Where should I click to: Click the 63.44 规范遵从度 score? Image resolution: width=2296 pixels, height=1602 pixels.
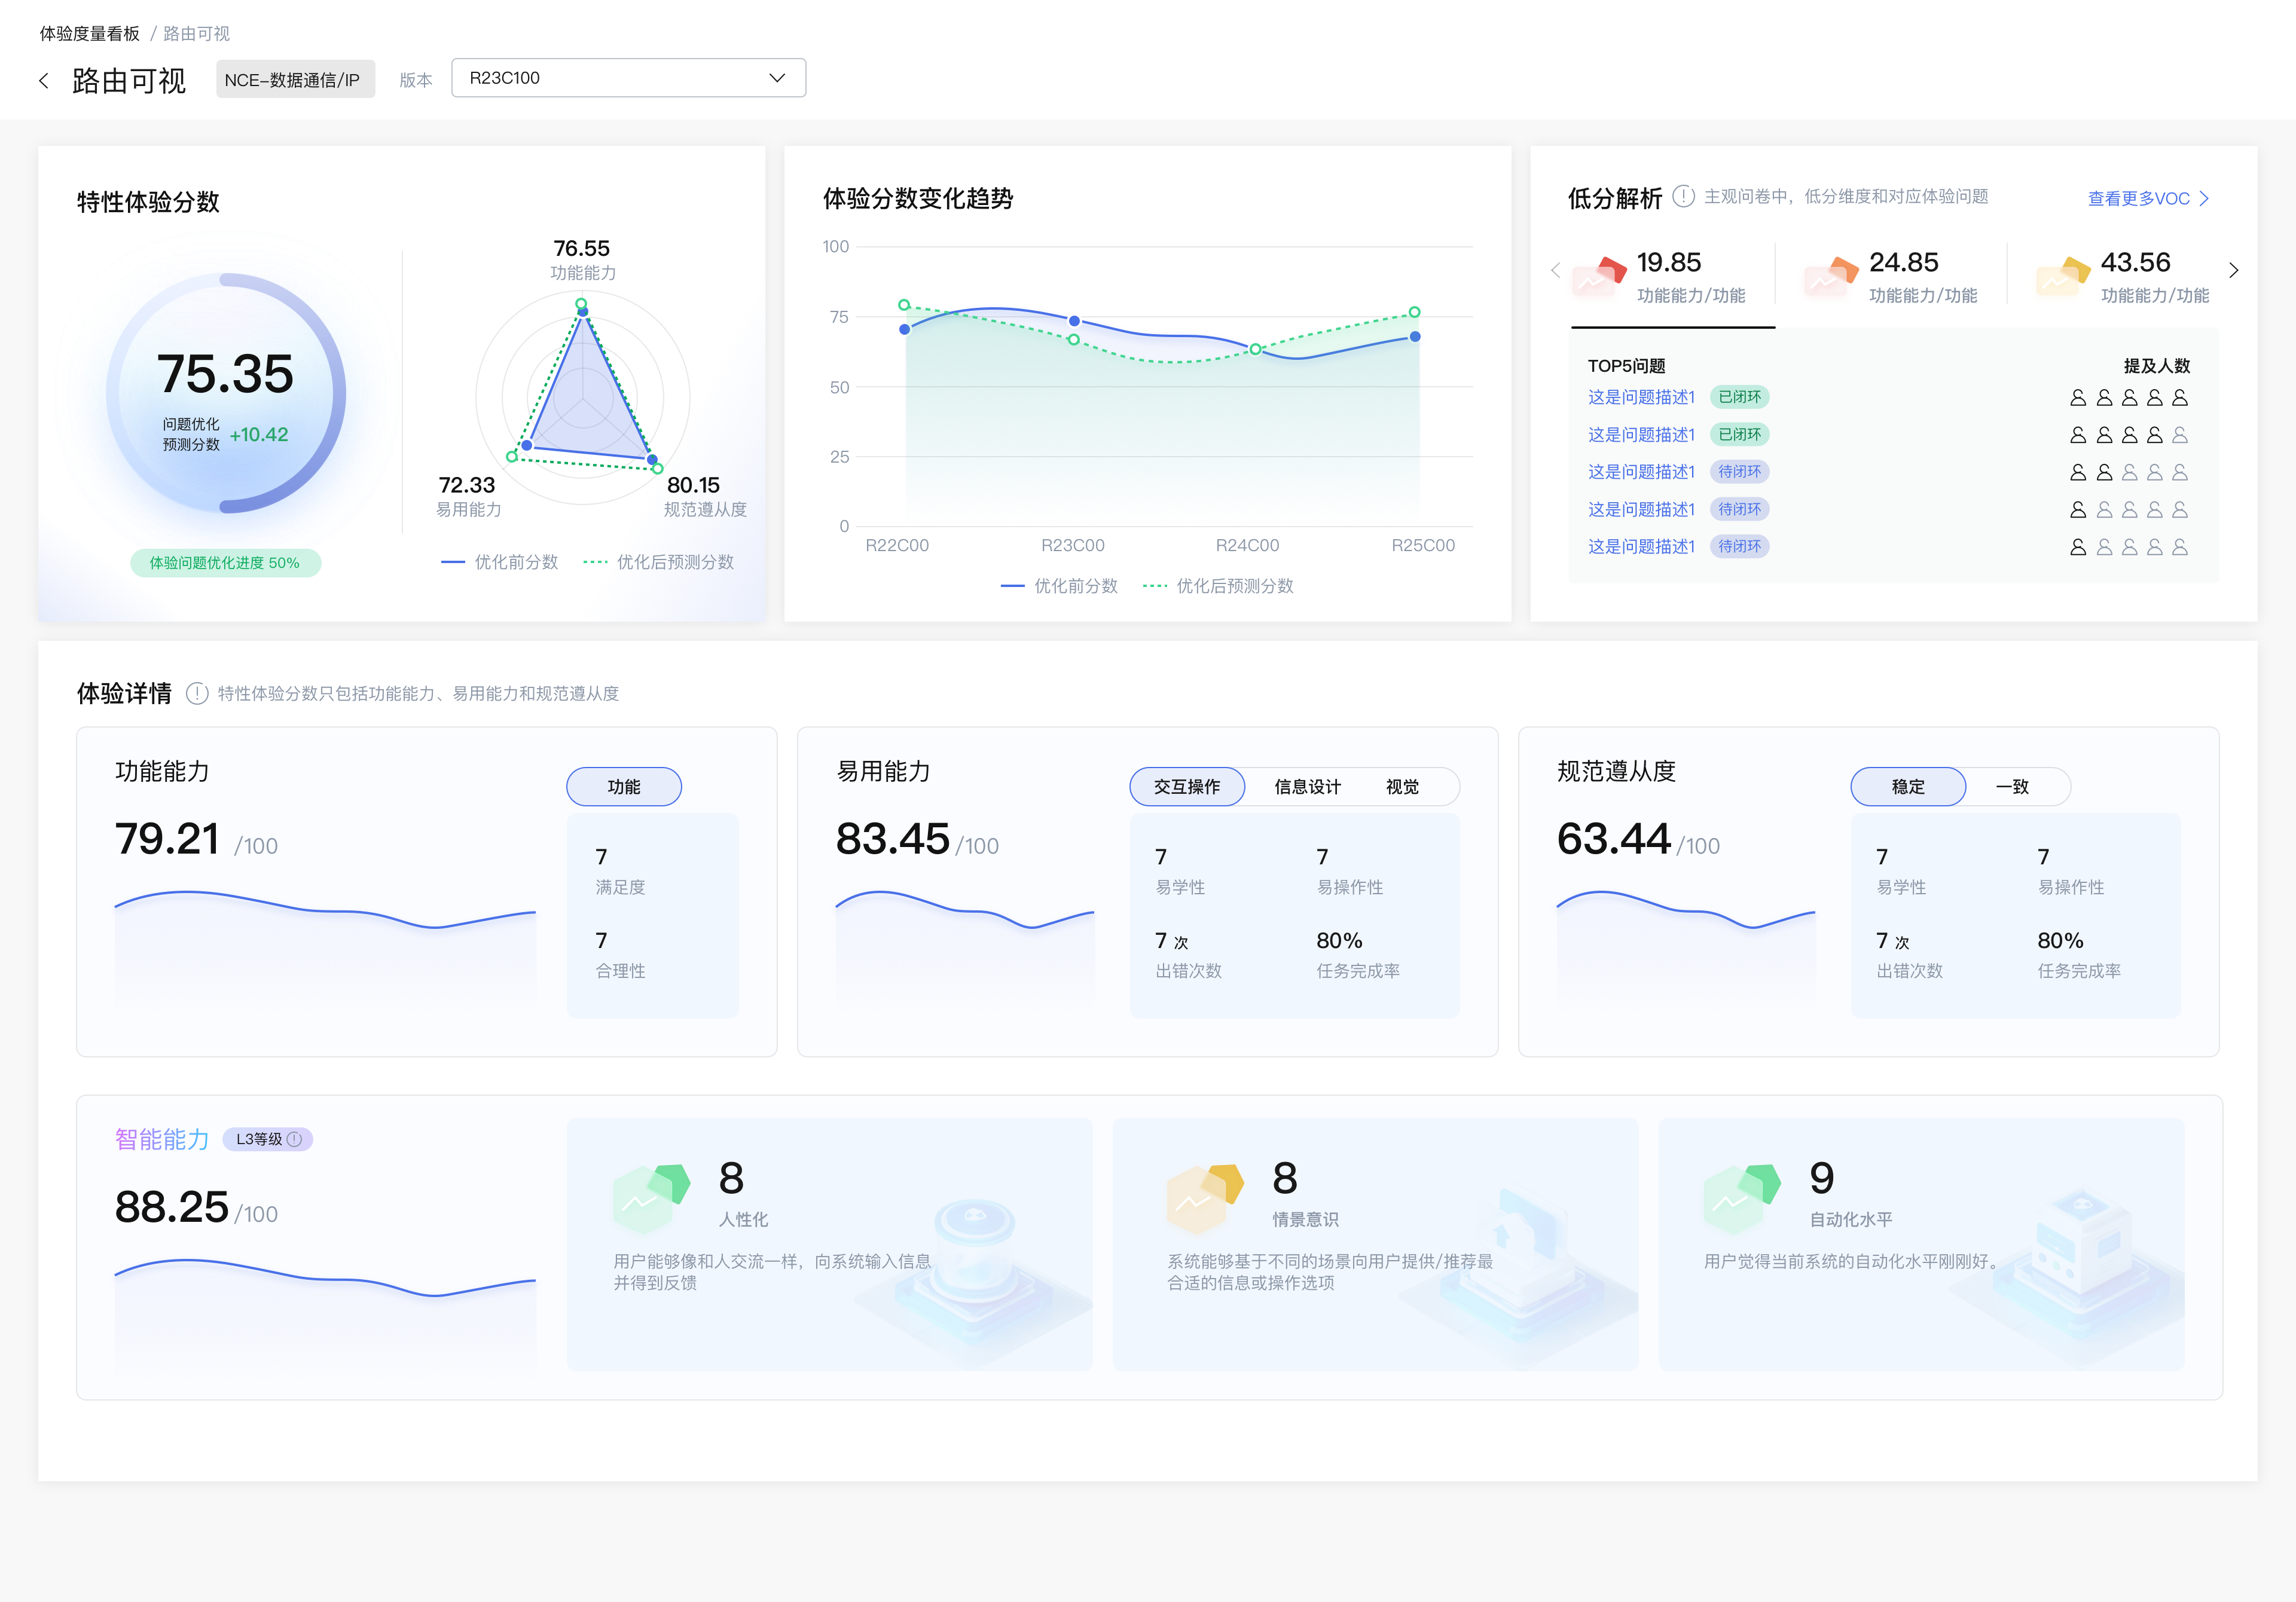point(1614,839)
